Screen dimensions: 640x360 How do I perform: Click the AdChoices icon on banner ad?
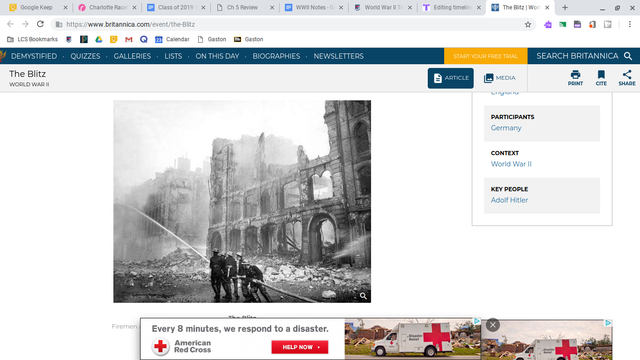click(x=476, y=321)
